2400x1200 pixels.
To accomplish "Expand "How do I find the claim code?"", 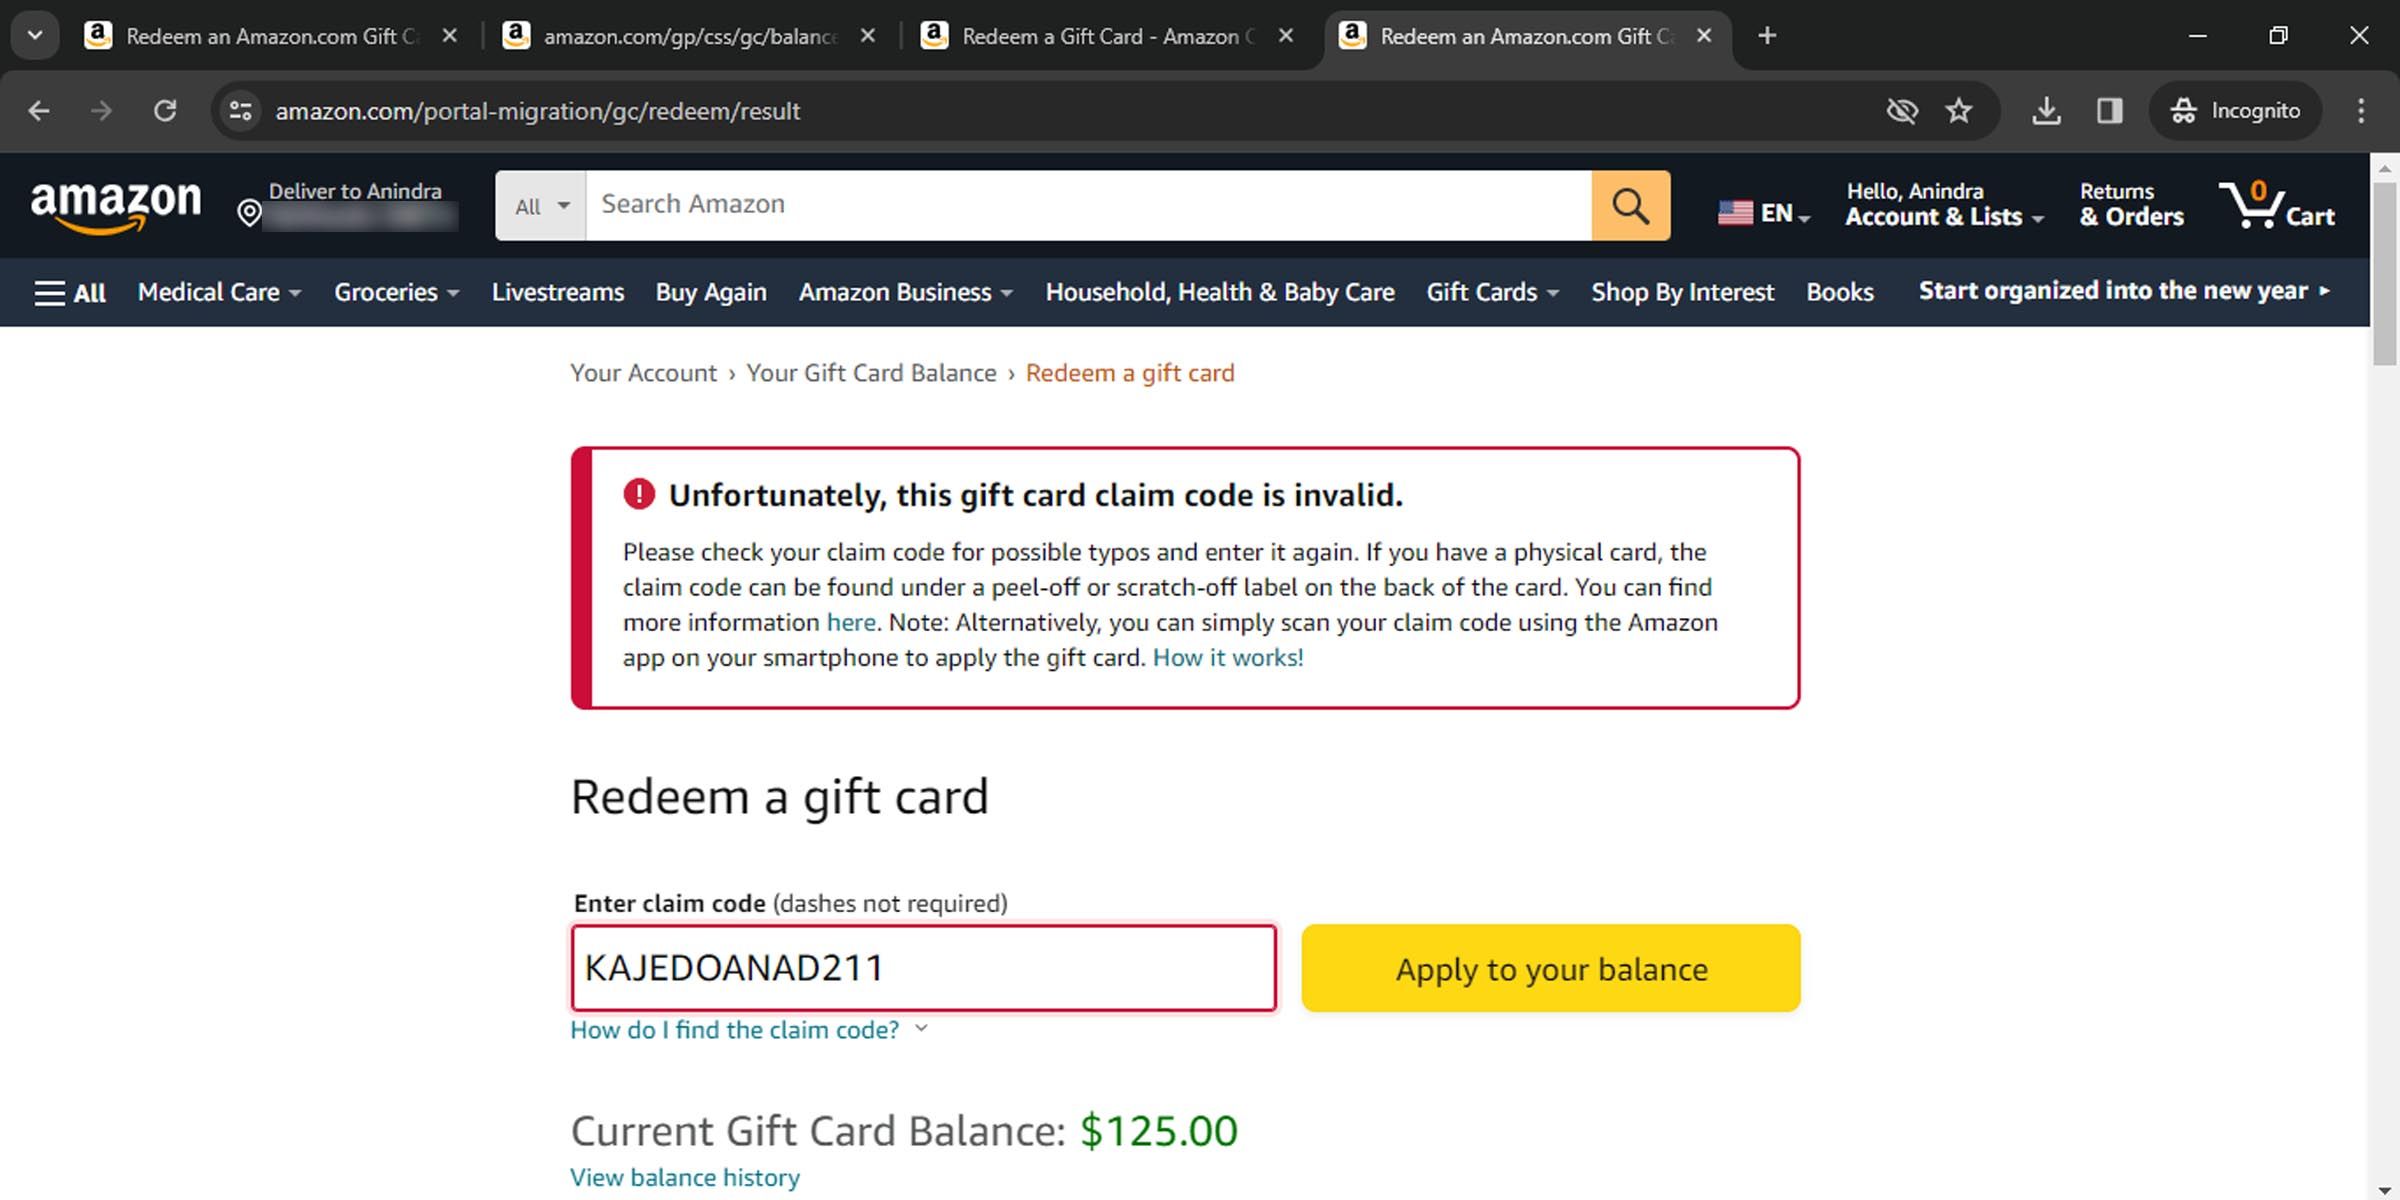I will click(x=748, y=1030).
